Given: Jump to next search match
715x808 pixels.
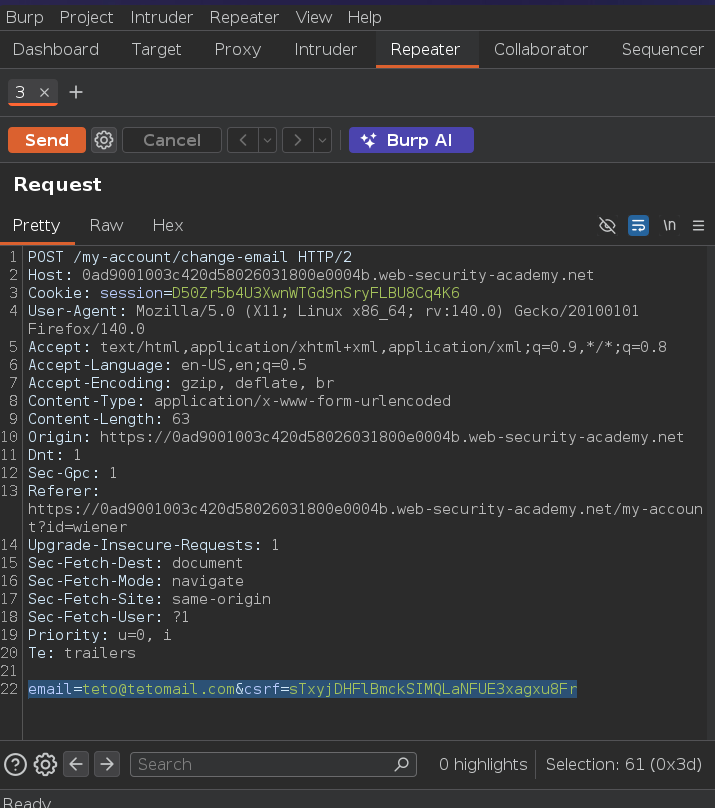Looking at the screenshot, I should click(107, 764).
